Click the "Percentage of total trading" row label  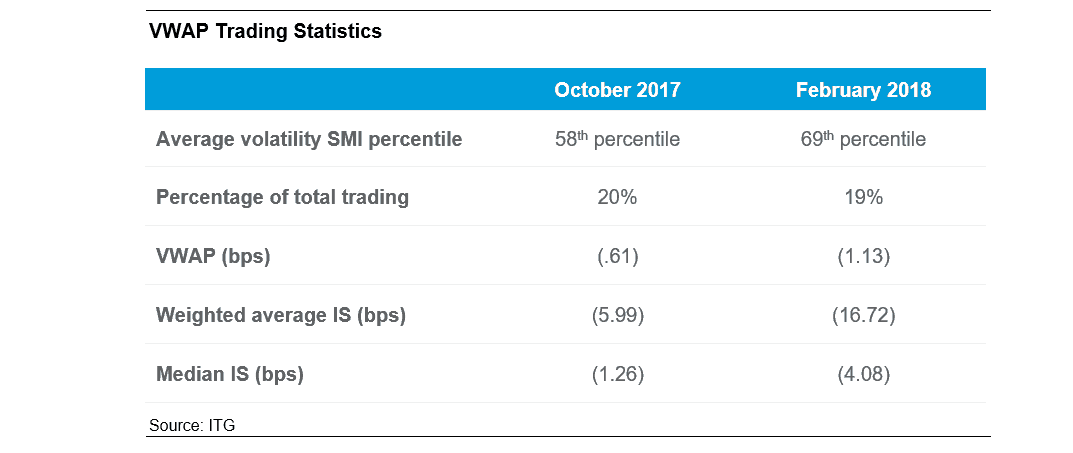tap(282, 197)
